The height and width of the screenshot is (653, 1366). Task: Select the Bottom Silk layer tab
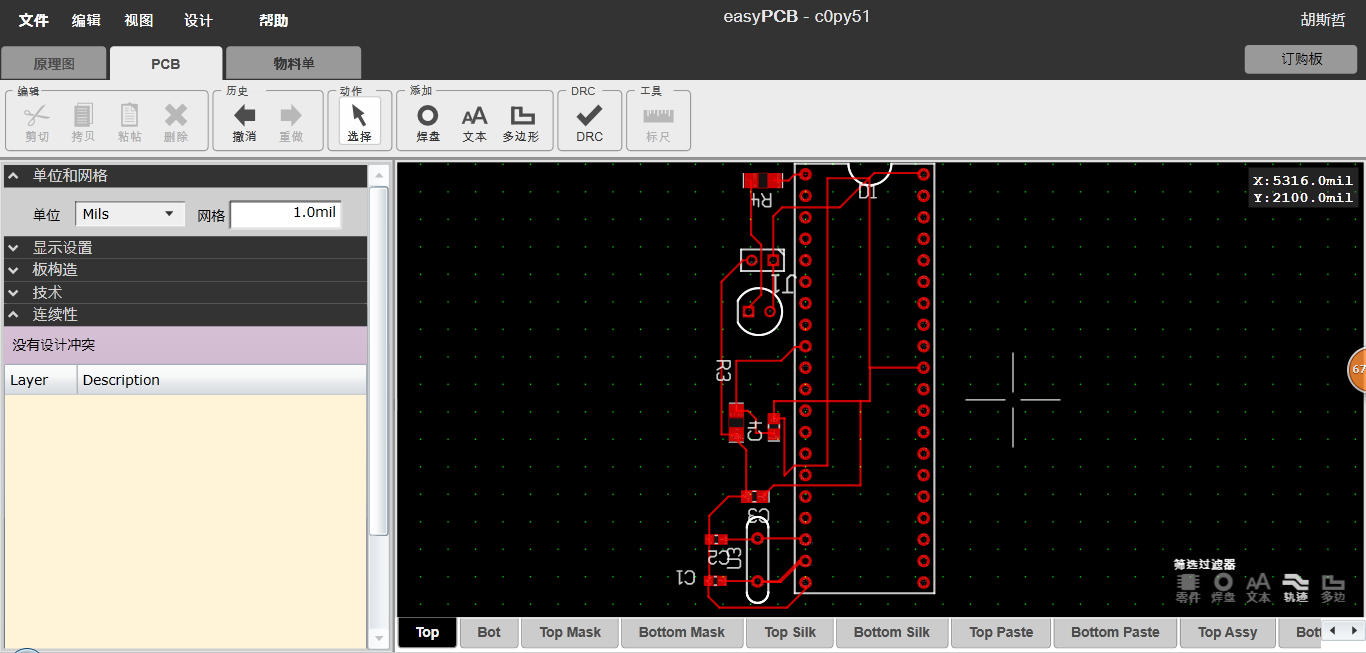pos(892,632)
